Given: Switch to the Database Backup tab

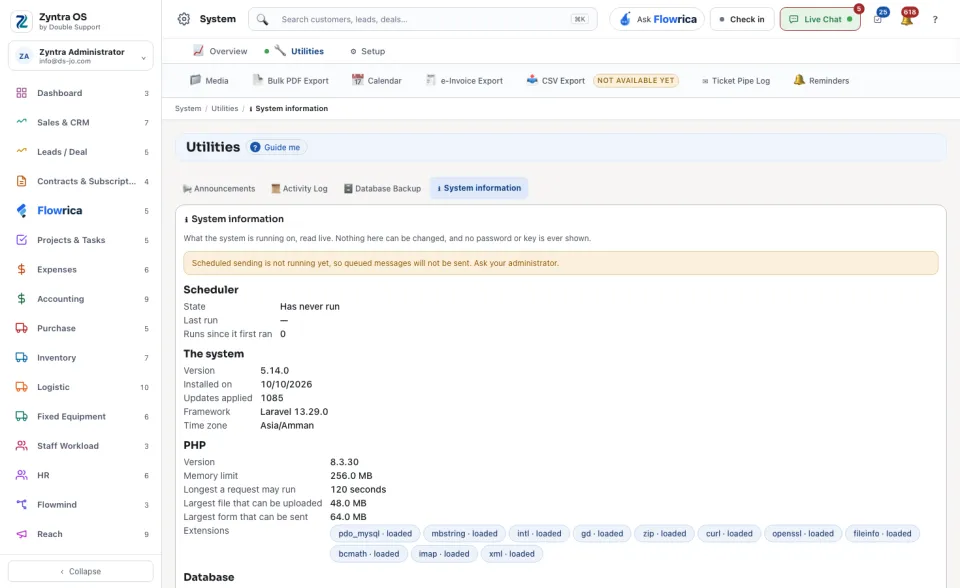Looking at the screenshot, I should (382, 189).
